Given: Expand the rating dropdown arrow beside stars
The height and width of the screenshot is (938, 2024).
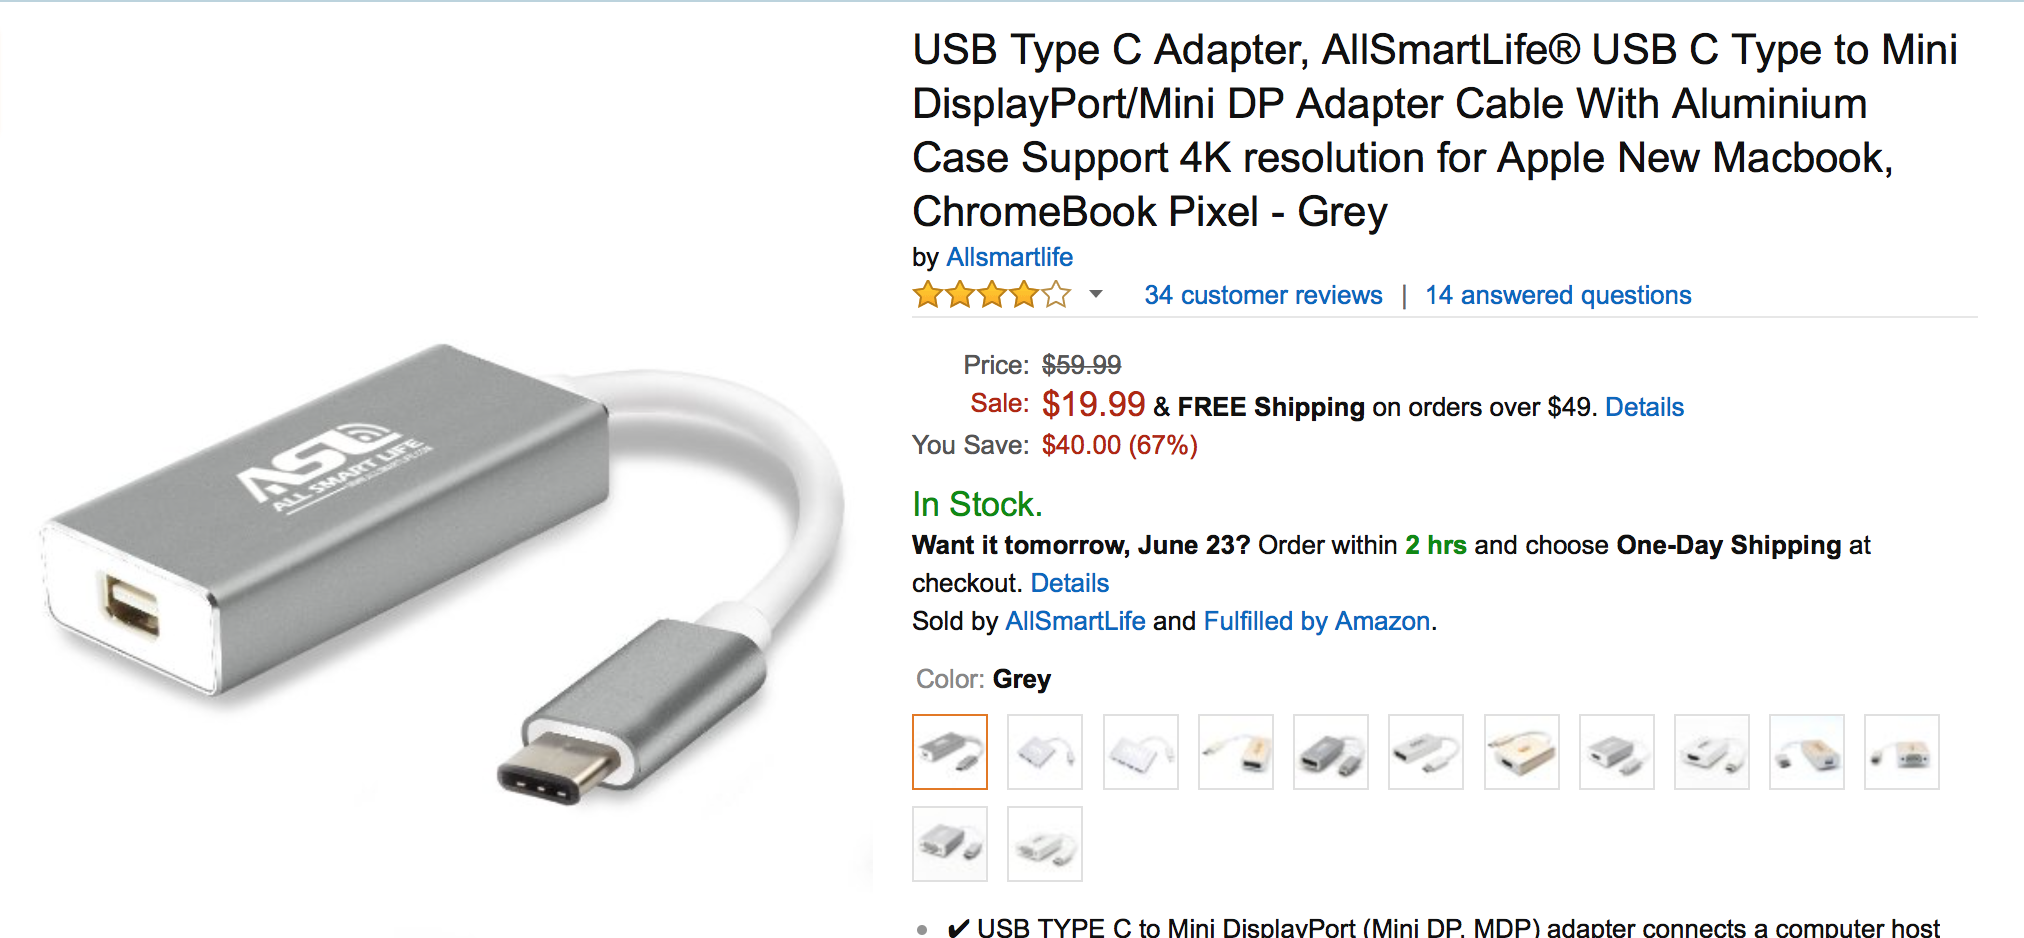Looking at the screenshot, I should (x=1096, y=294).
